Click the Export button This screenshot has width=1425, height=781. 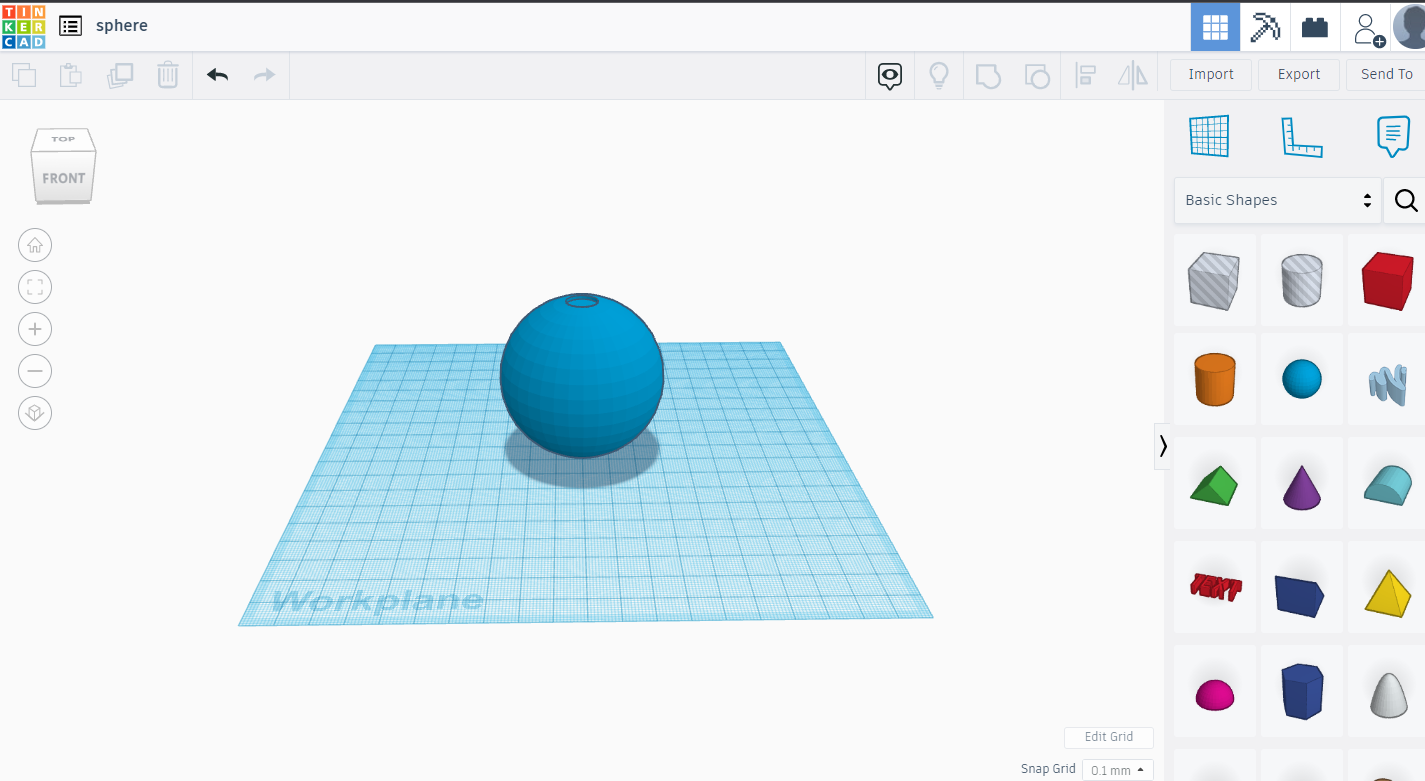pos(1299,74)
